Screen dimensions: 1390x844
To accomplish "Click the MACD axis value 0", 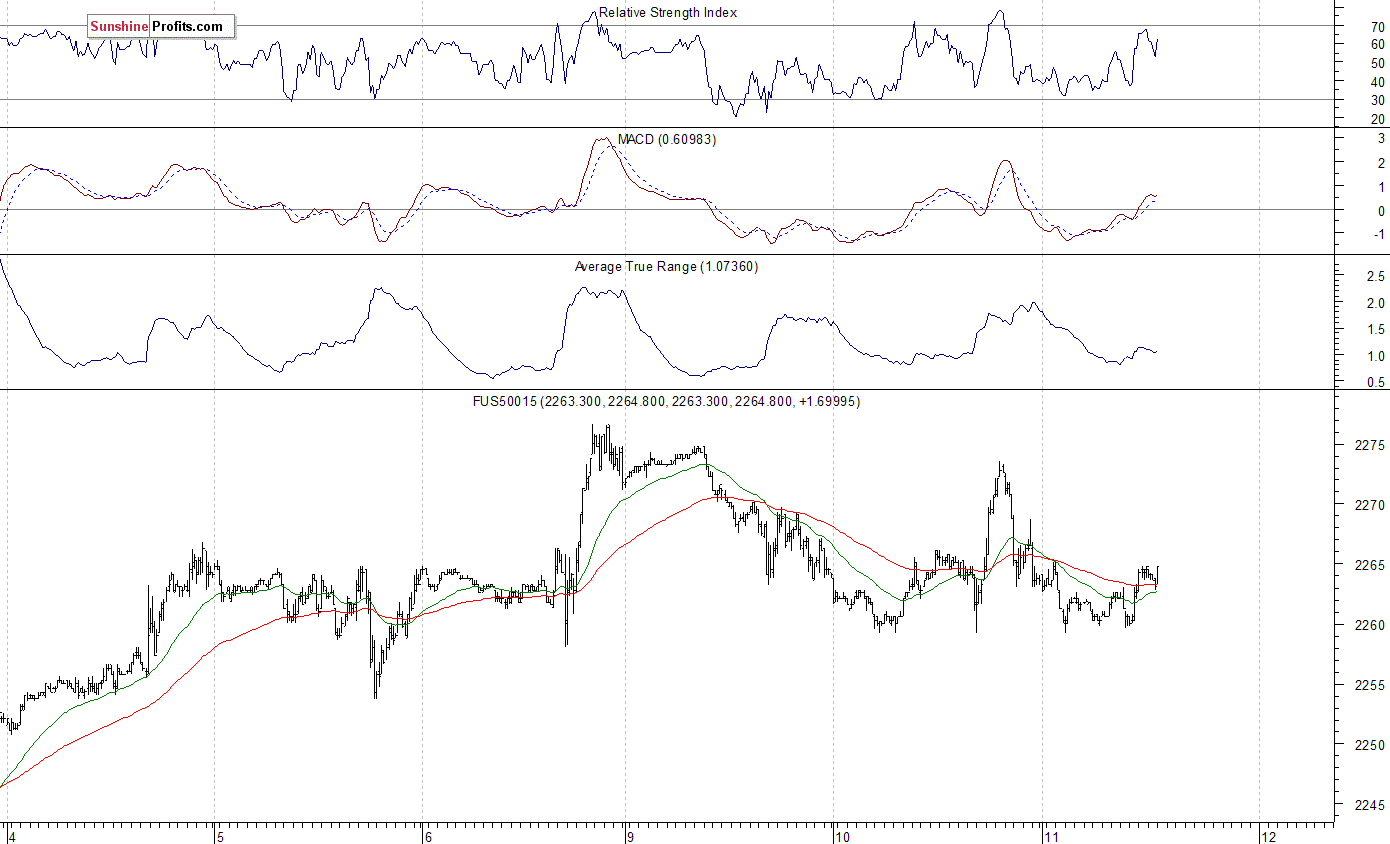I will point(1381,211).
